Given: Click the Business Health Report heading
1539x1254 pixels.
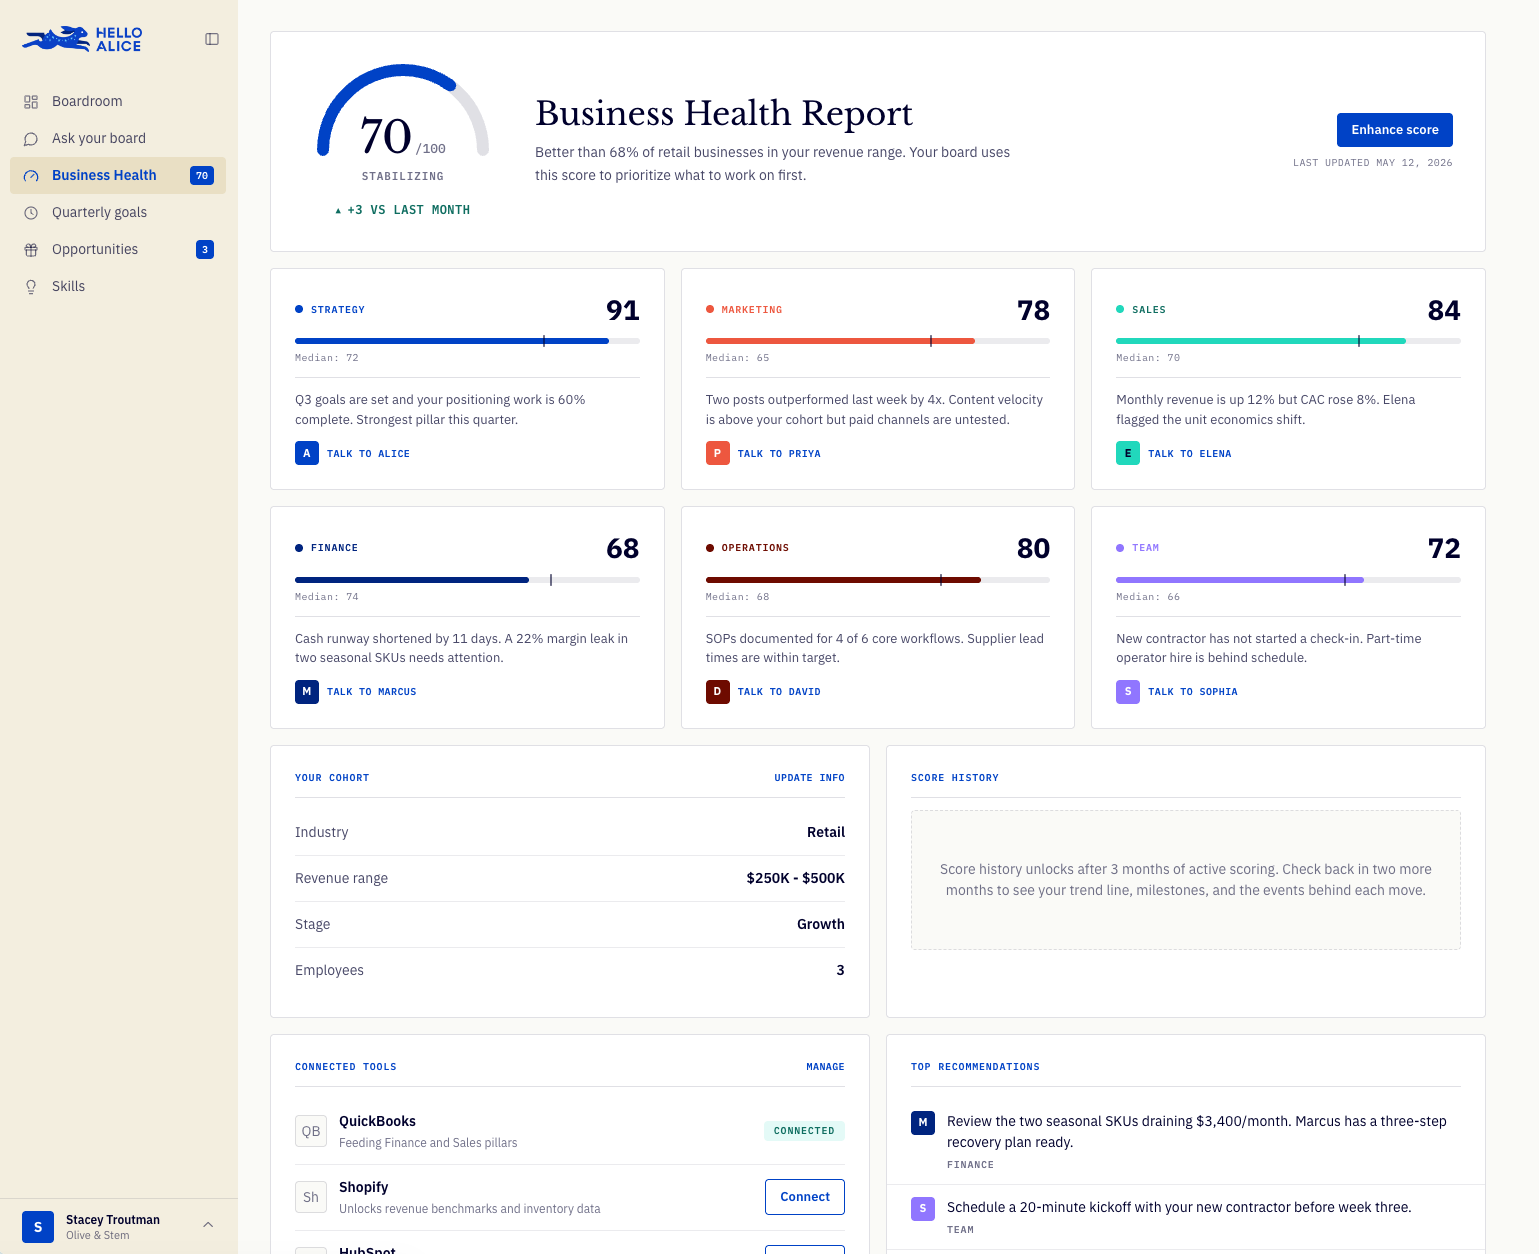Looking at the screenshot, I should [724, 113].
